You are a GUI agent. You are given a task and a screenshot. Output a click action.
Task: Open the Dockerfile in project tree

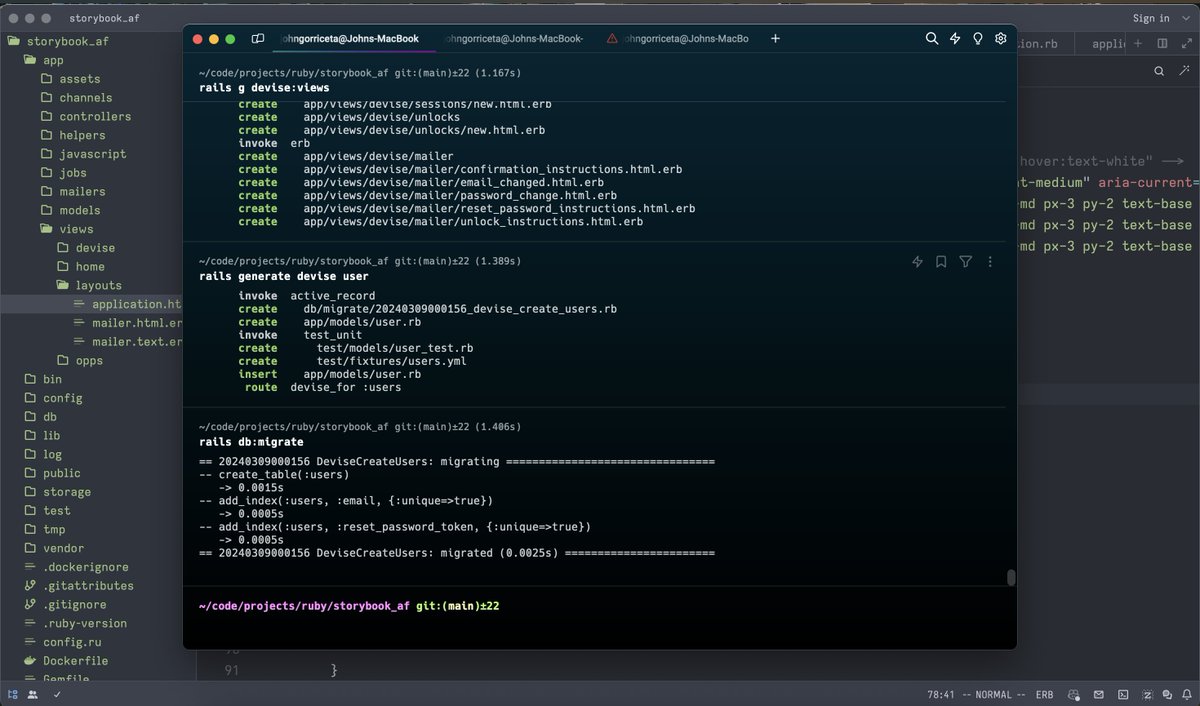(65, 661)
